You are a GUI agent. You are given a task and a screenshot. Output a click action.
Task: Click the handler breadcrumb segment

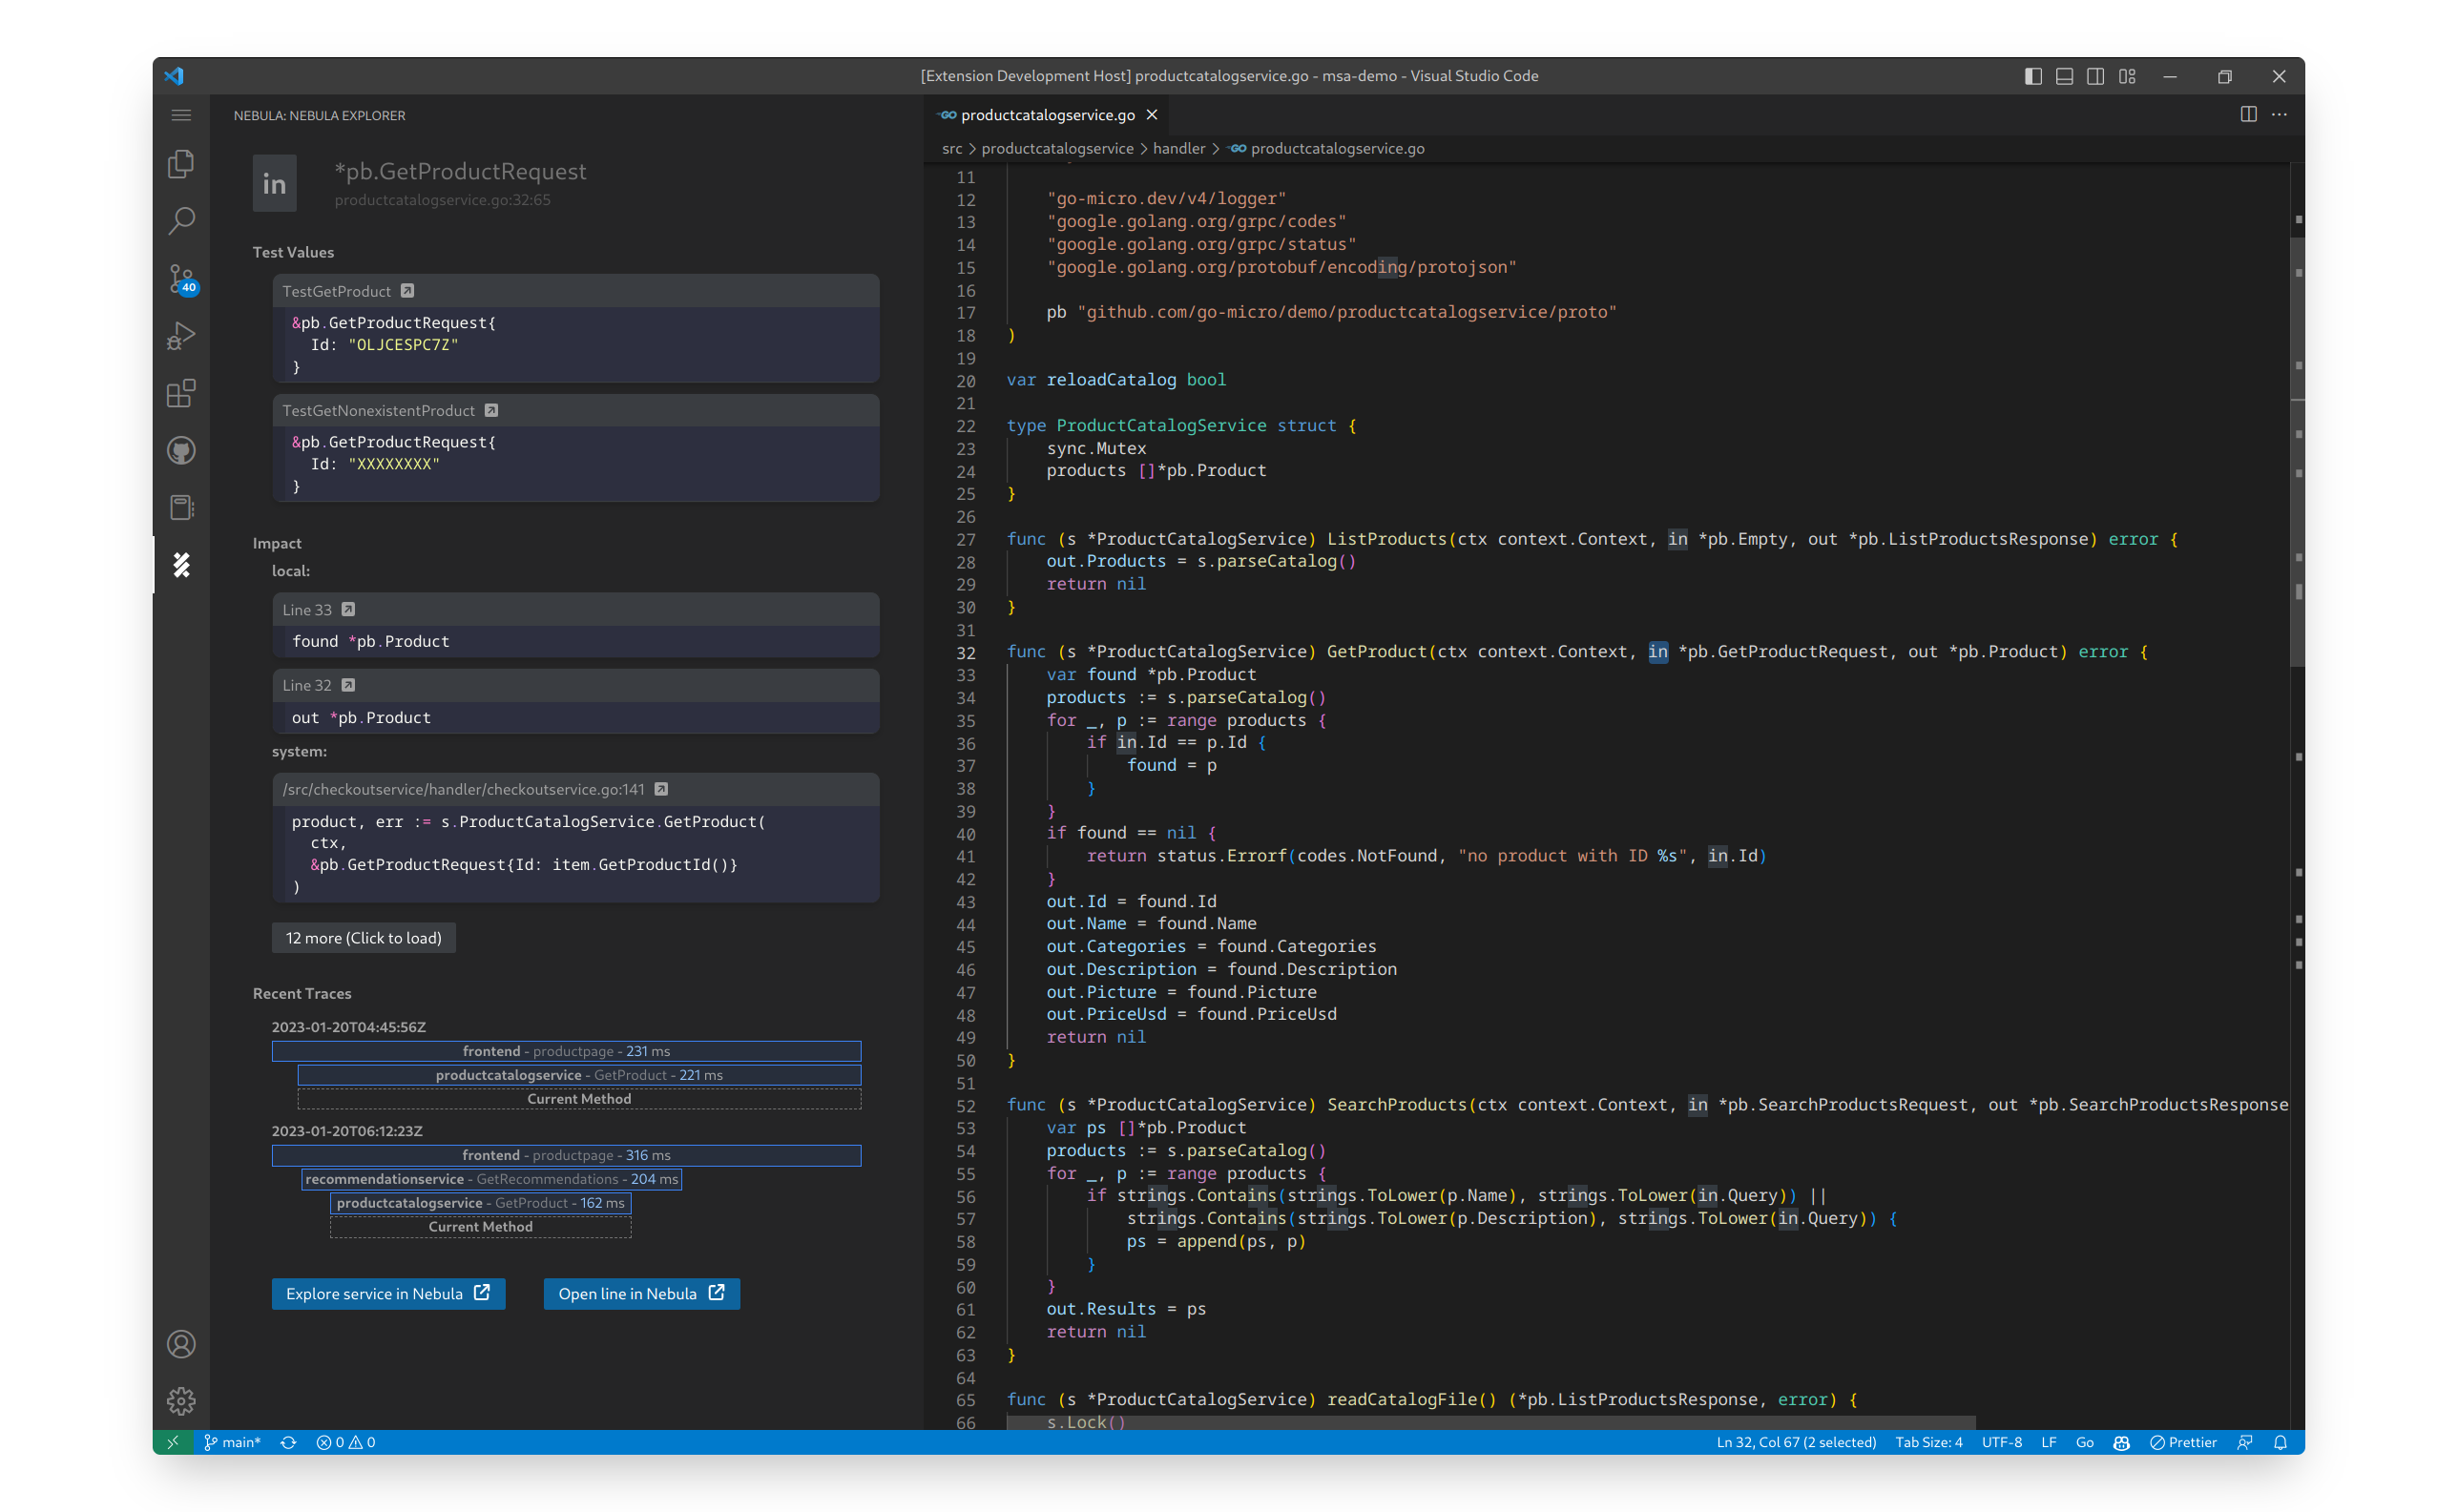pos(1178,148)
